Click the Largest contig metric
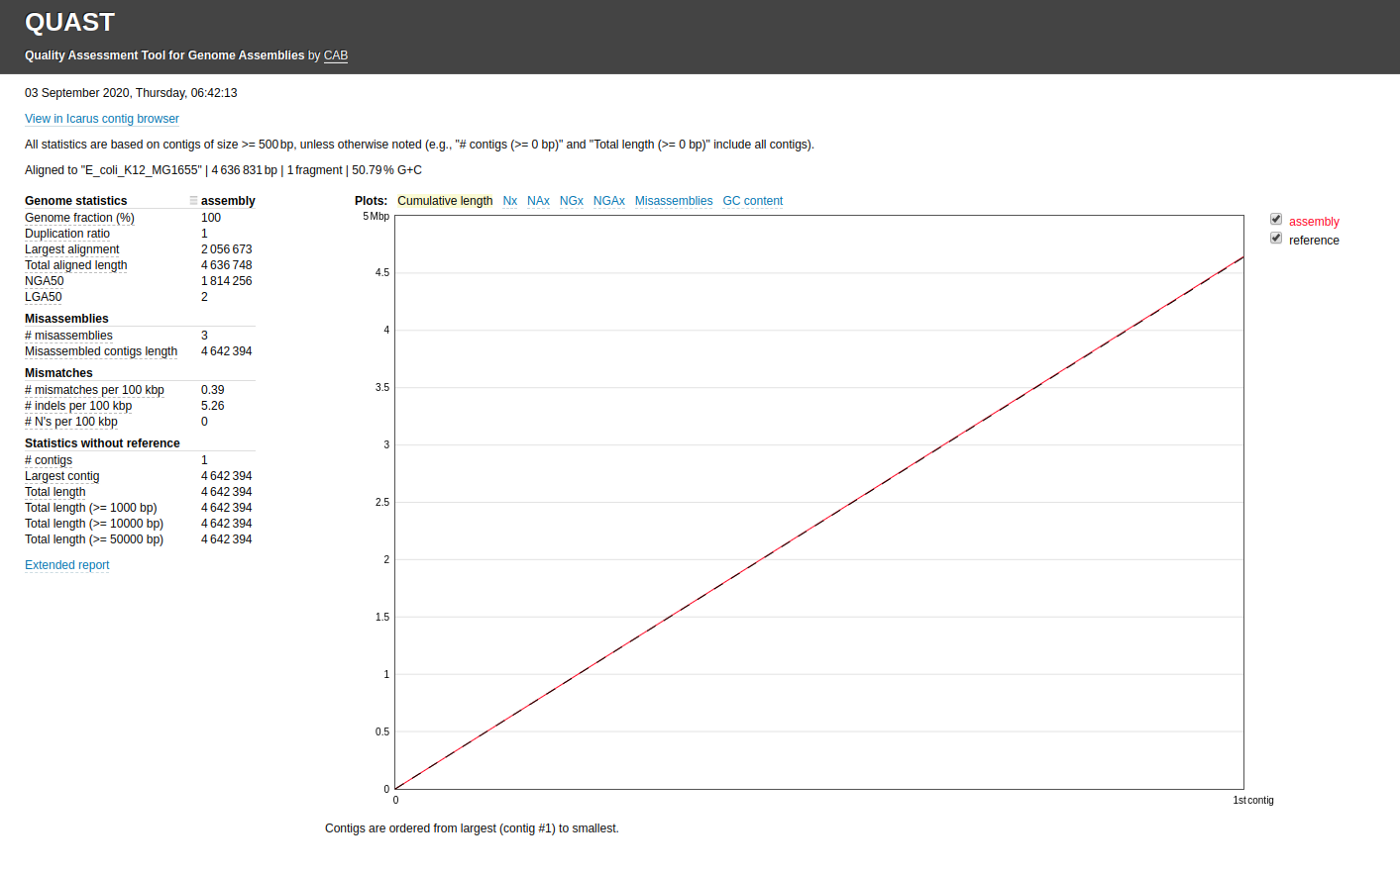This screenshot has height=871, width=1400. click(62, 475)
